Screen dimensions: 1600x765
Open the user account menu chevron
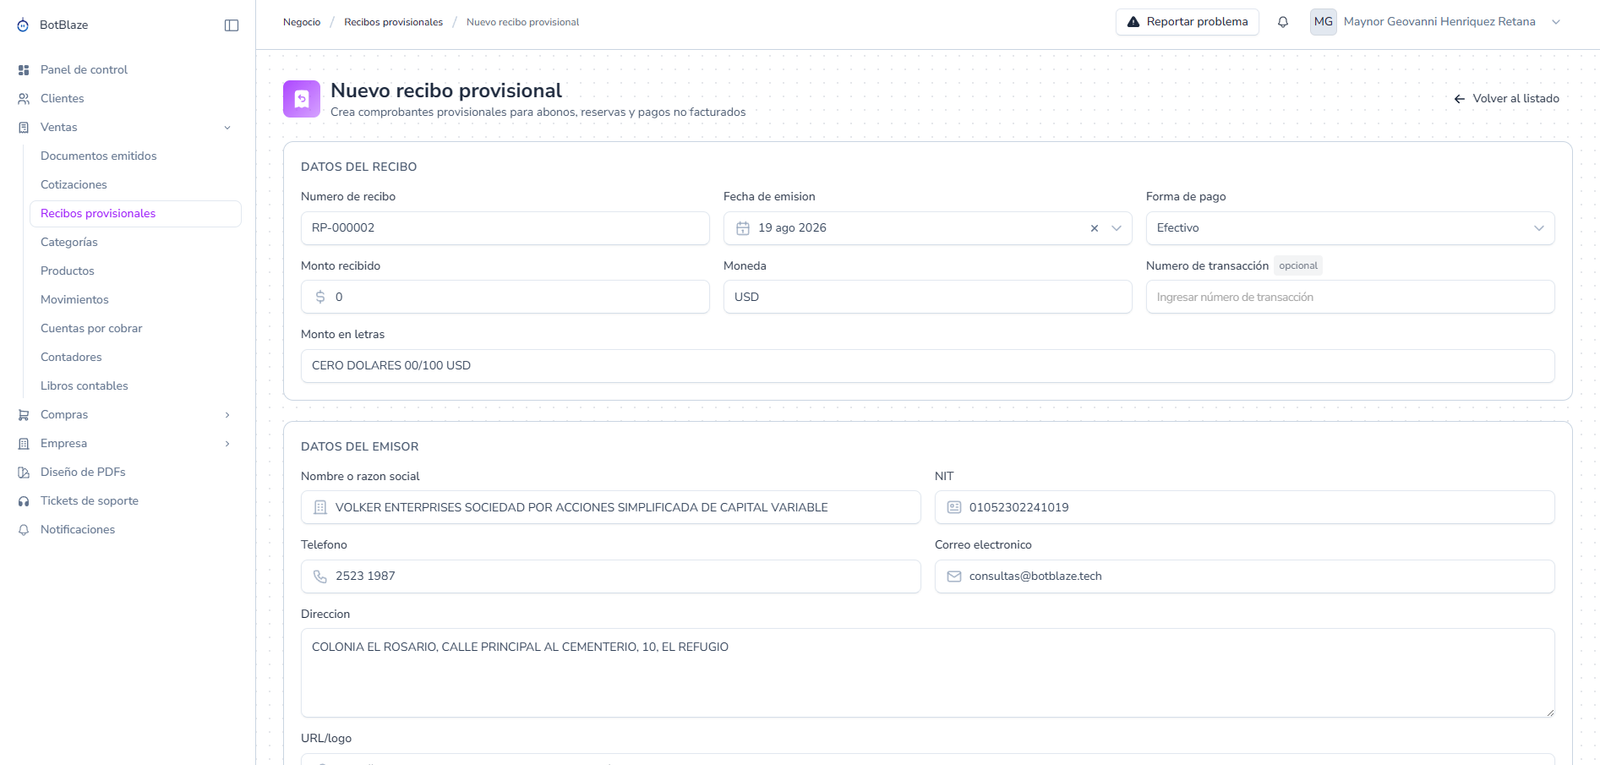point(1556,22)
